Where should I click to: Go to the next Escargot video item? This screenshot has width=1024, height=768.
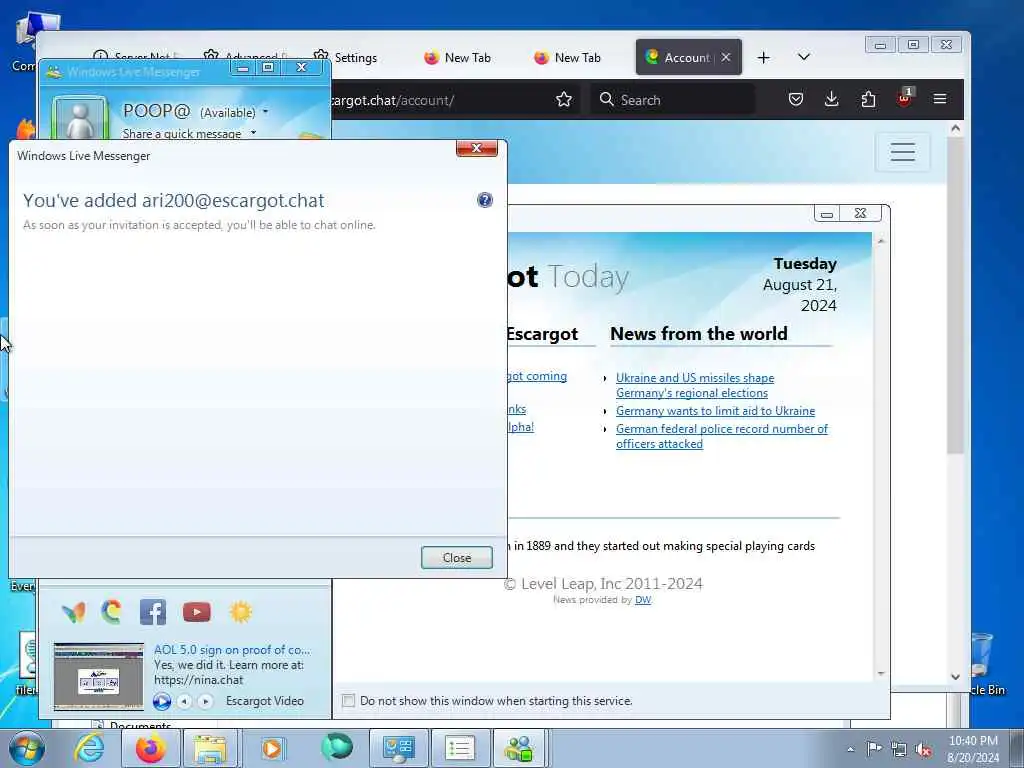pyautogui.click(x=205, y=701)
